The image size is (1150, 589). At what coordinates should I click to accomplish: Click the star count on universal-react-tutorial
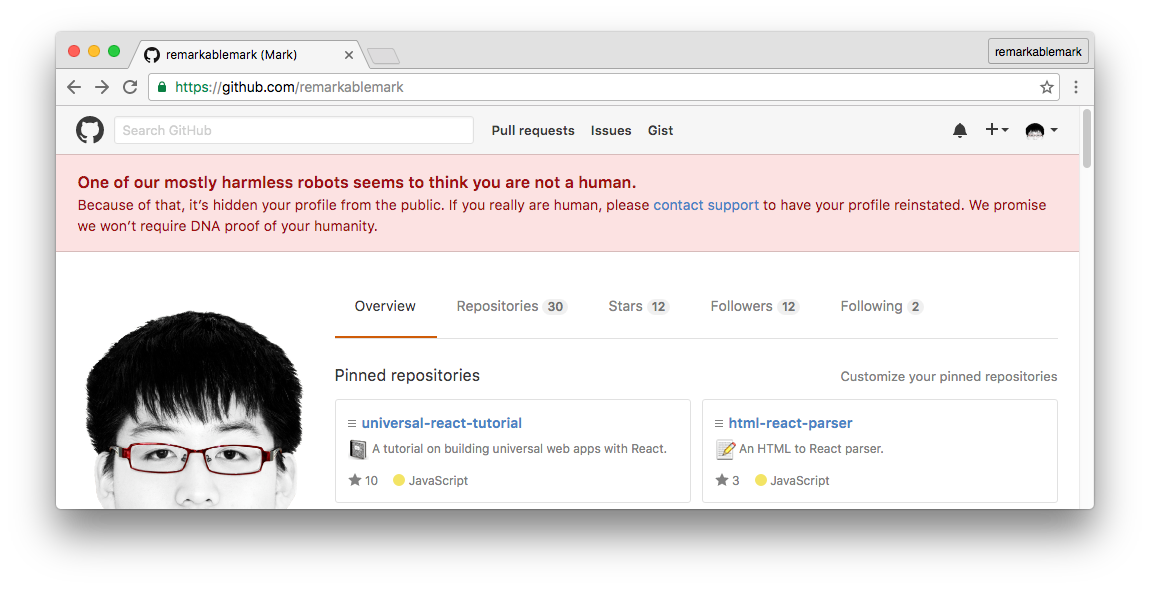pyautogui.click(x=363, y=480)
